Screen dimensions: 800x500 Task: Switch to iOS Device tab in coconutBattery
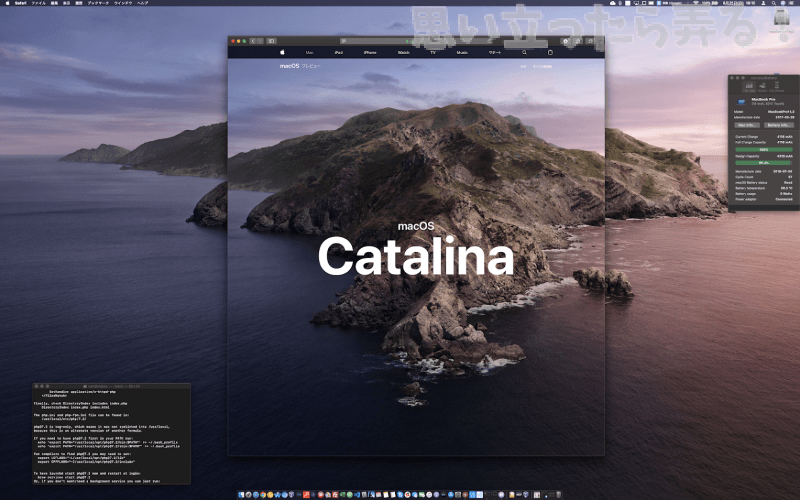tap(777, 87)
